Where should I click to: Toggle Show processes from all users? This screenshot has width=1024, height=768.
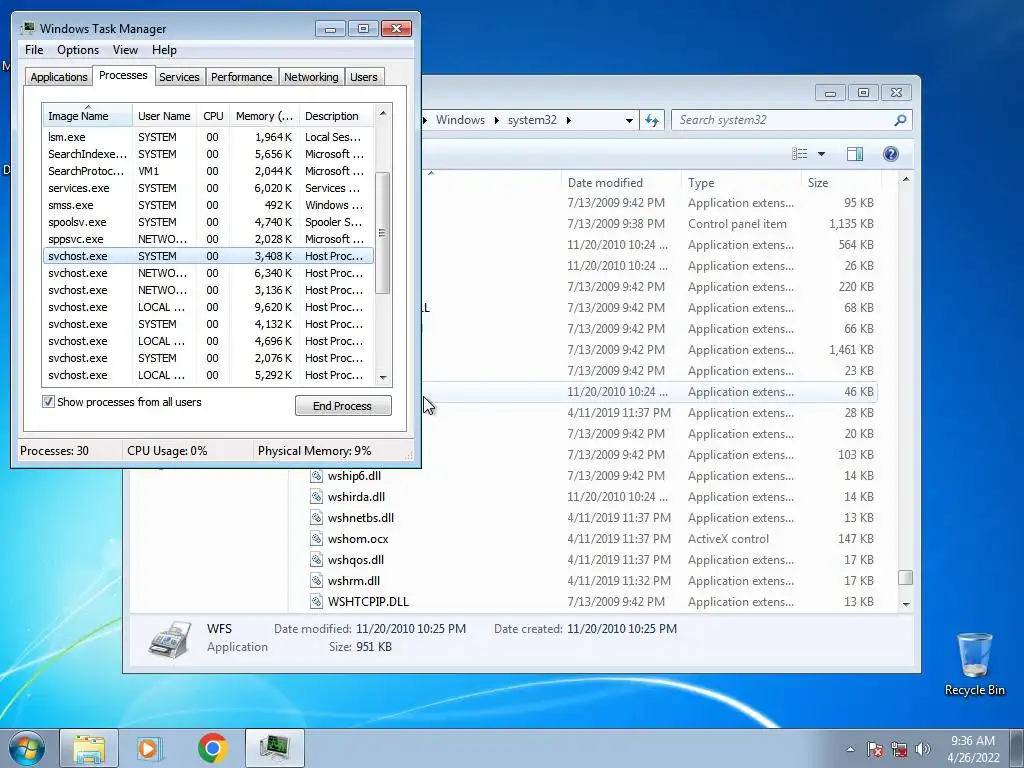coord(48,402)
